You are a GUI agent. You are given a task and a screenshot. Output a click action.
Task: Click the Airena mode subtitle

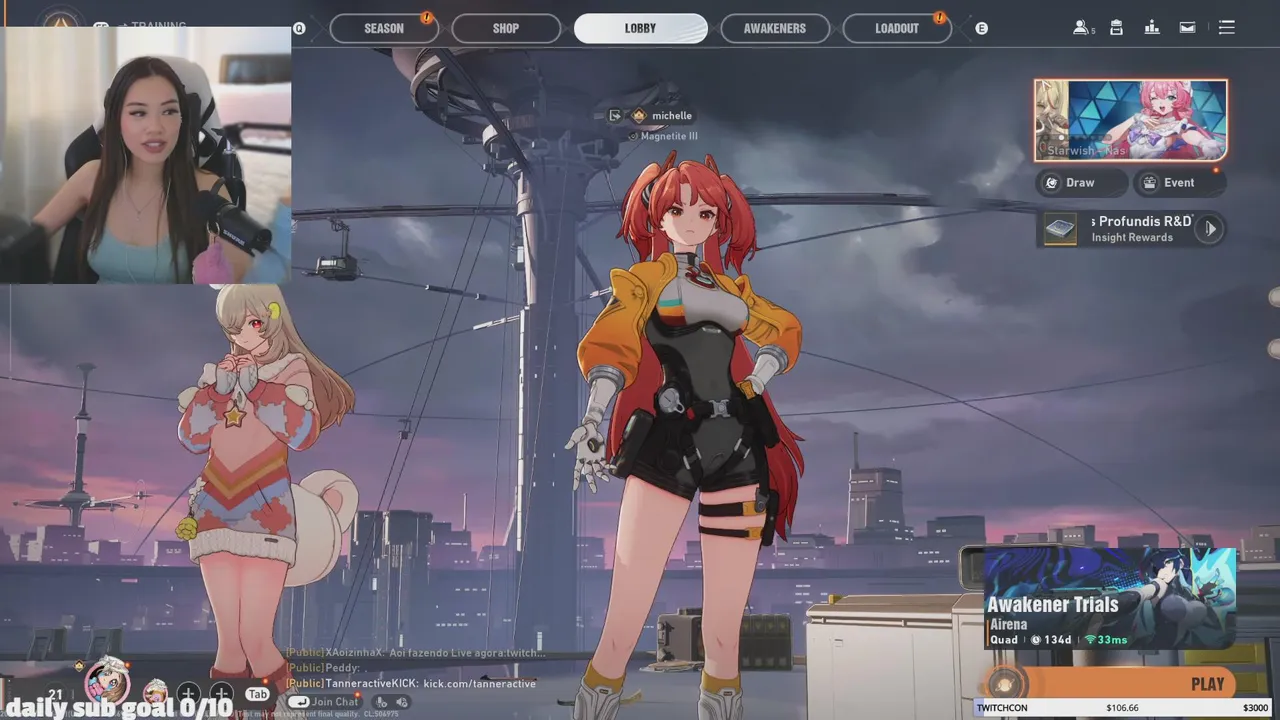pos(1008,624)
